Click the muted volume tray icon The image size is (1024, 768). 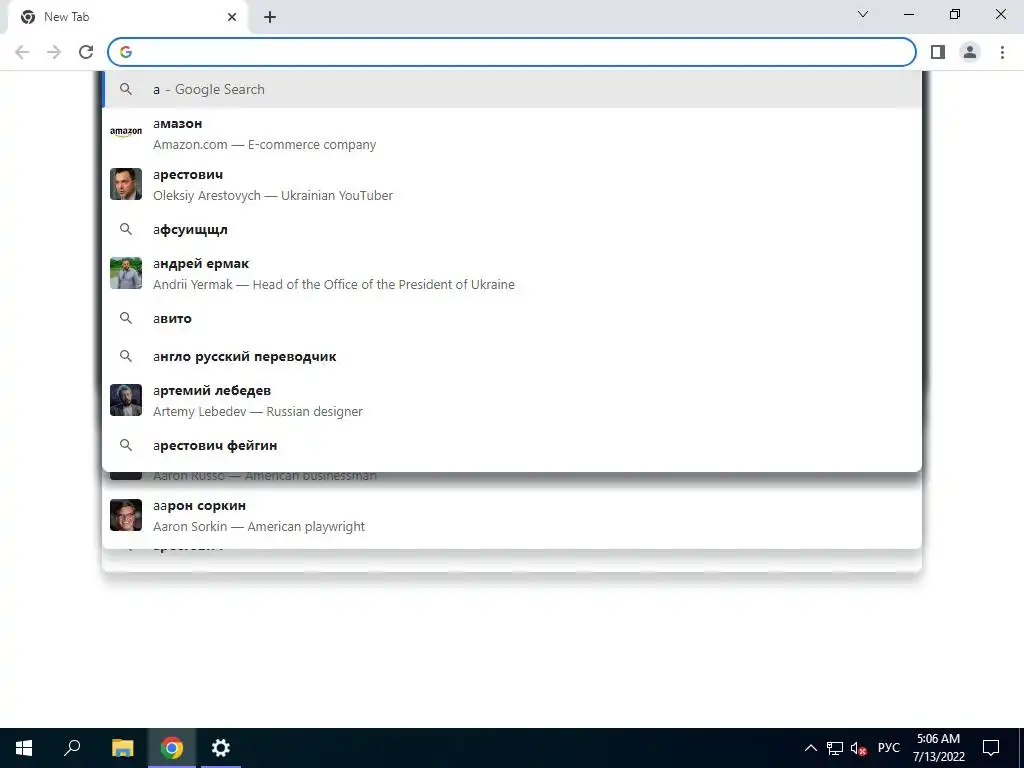point(858,748)
